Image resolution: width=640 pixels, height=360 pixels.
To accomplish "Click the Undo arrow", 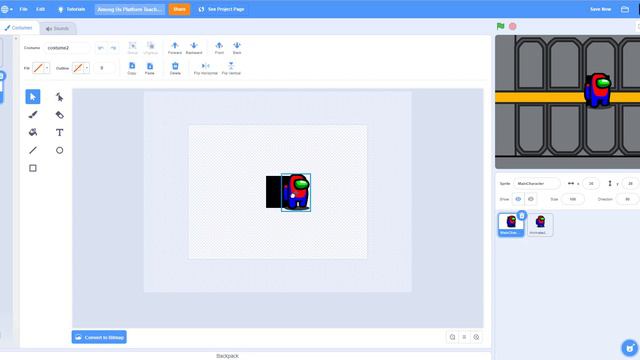I will (x=100, y=48).
